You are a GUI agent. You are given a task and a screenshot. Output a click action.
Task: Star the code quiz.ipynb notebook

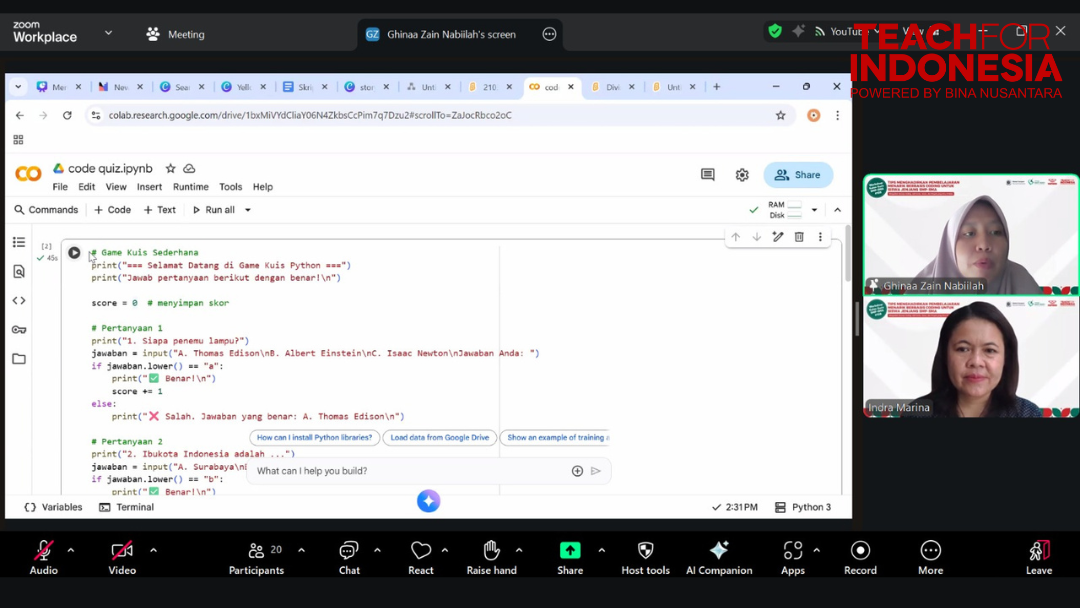click(171, 169)
